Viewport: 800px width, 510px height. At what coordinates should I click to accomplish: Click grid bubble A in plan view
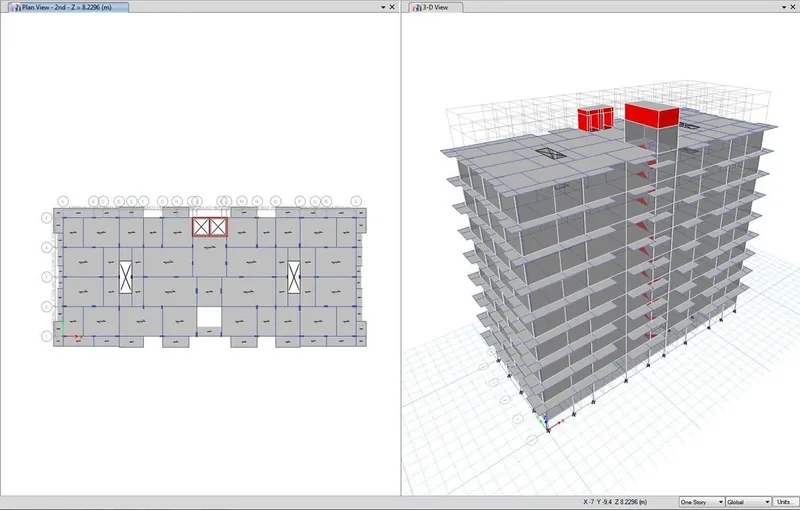pyautogui.click(x=63, y=201)
